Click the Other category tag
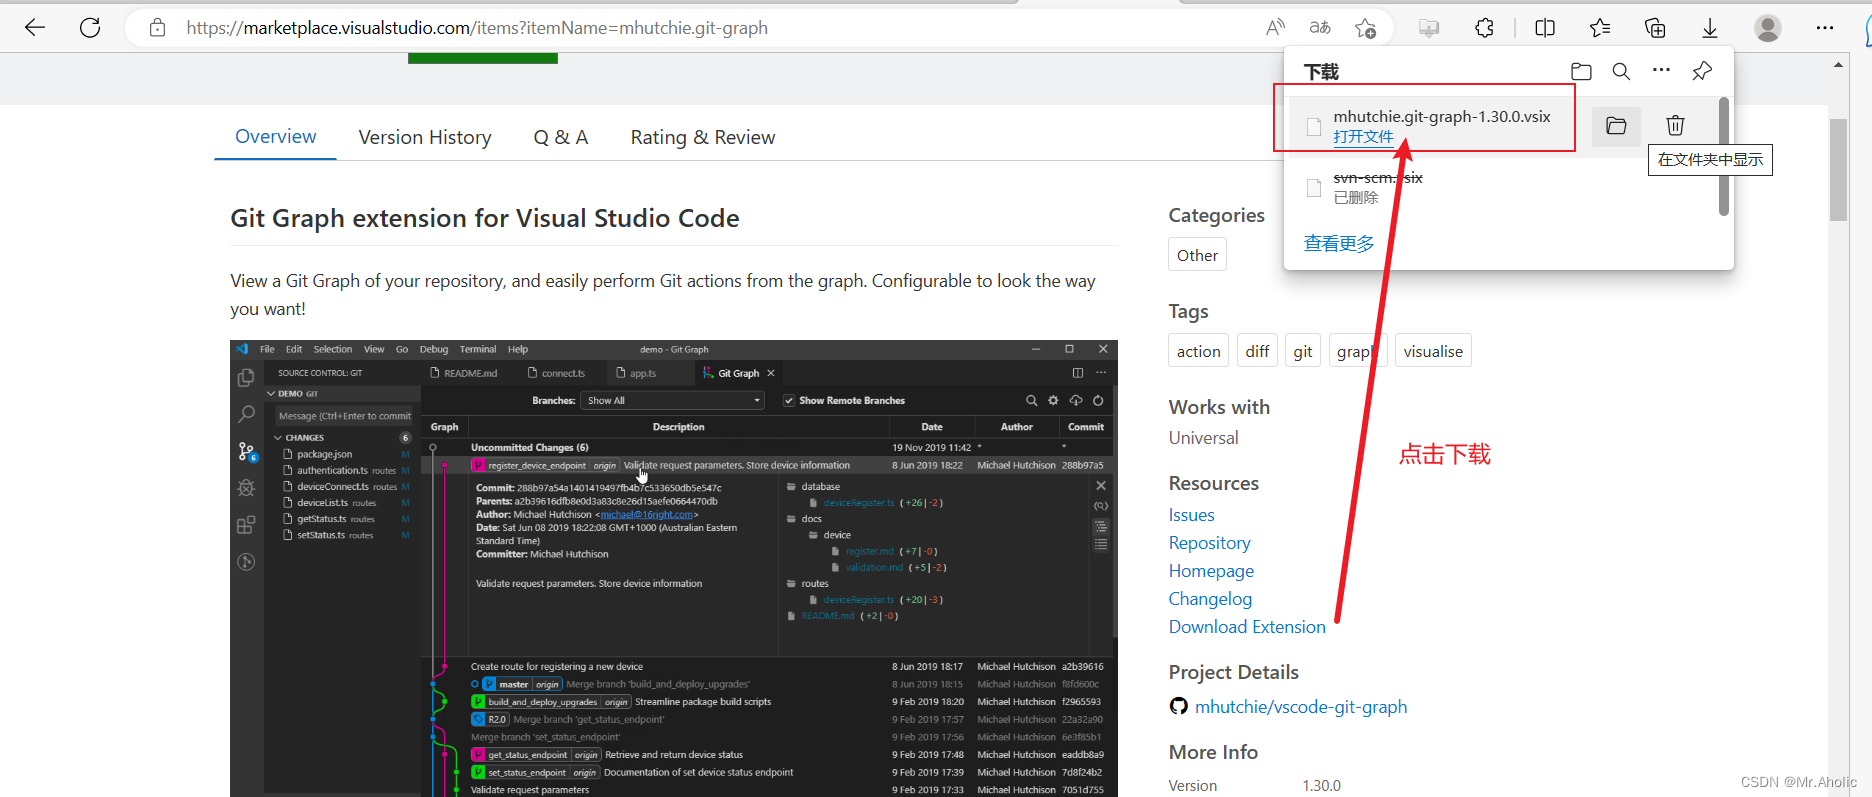This screenshot has width=1872, height=797. pos(1197,255)
